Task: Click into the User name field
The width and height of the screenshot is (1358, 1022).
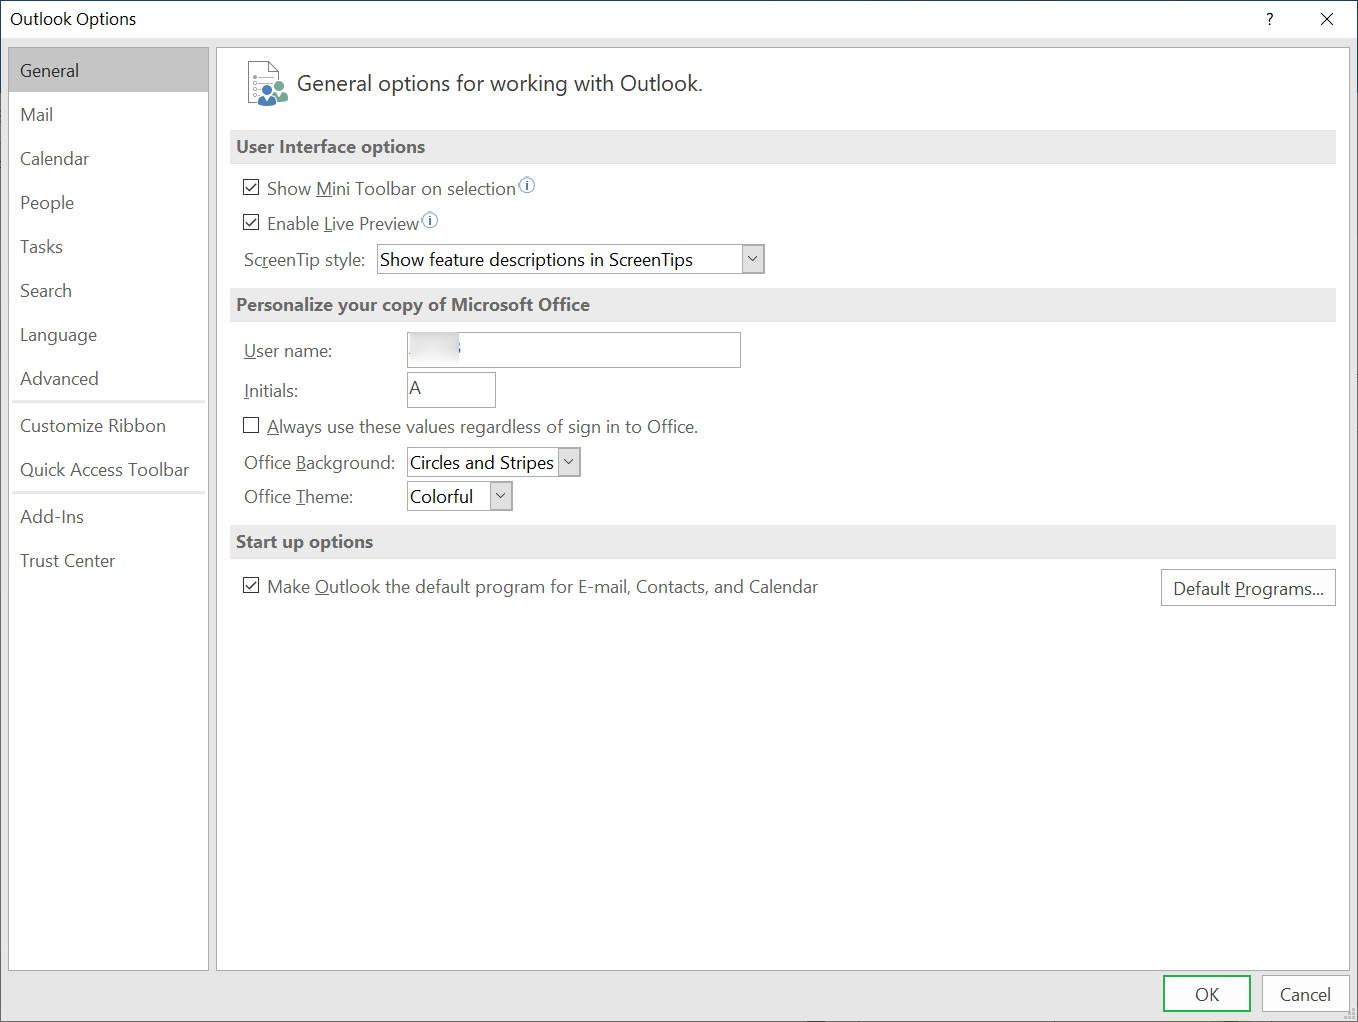Action: (574, 350)
